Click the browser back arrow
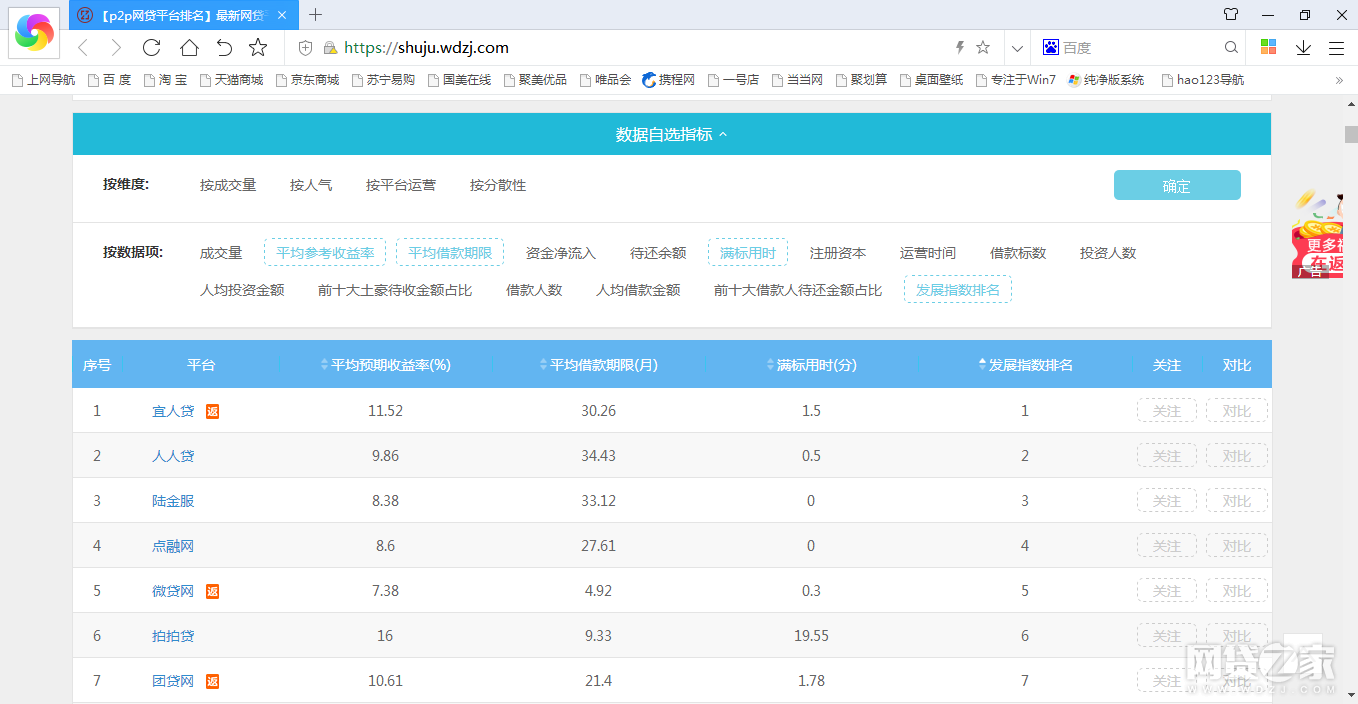Viewport: 1358px width, 704px height. tap(84, 48)
